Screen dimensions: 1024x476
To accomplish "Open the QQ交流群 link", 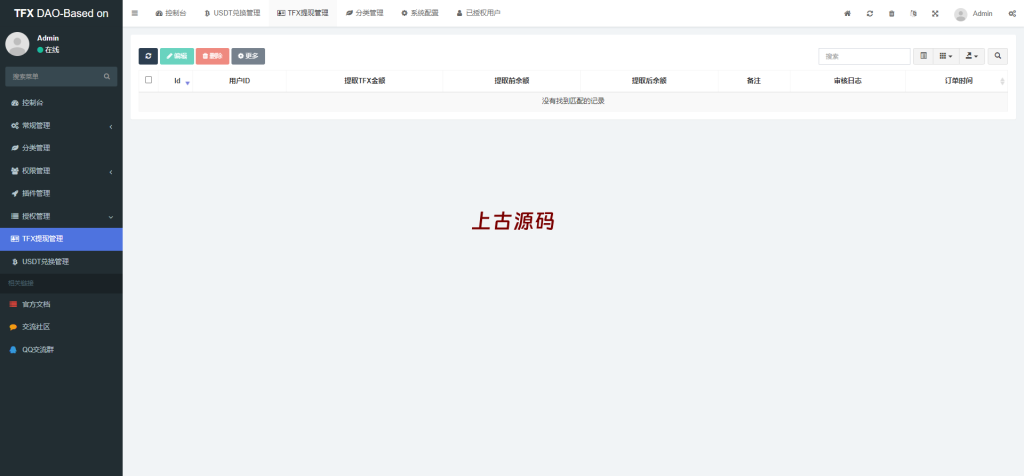I will [x=61, y=349].
